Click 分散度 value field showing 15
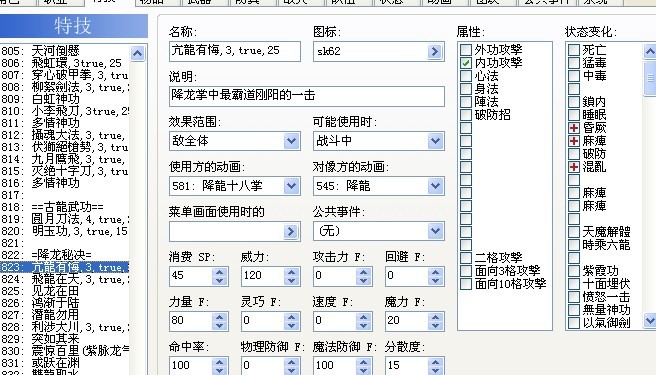The width and height of the screenshot is (656, 375). (407, 365)
